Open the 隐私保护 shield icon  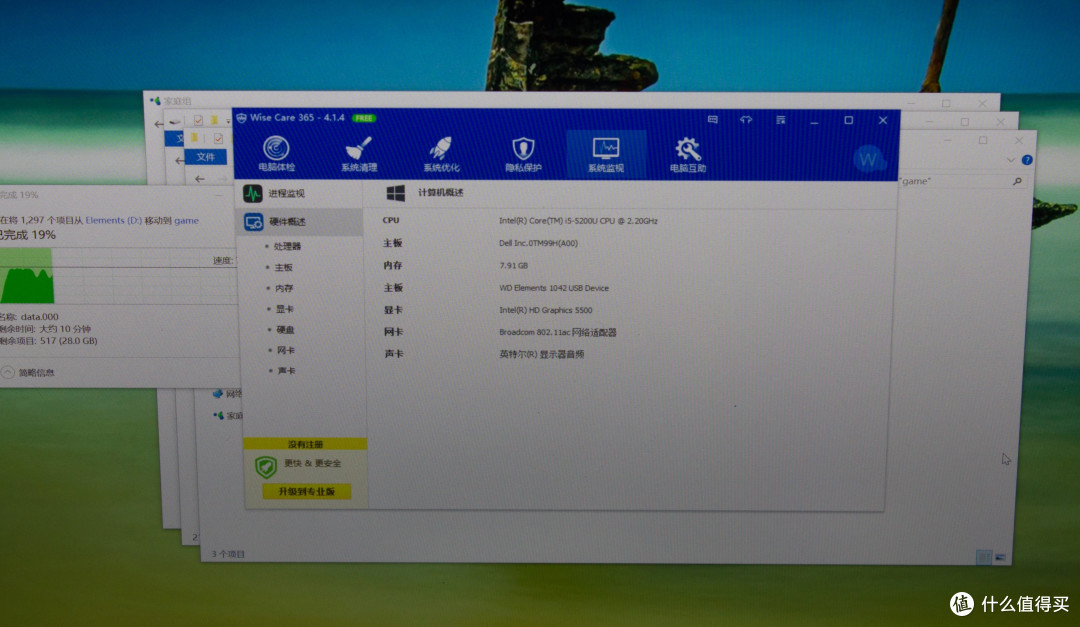(523, 148)
